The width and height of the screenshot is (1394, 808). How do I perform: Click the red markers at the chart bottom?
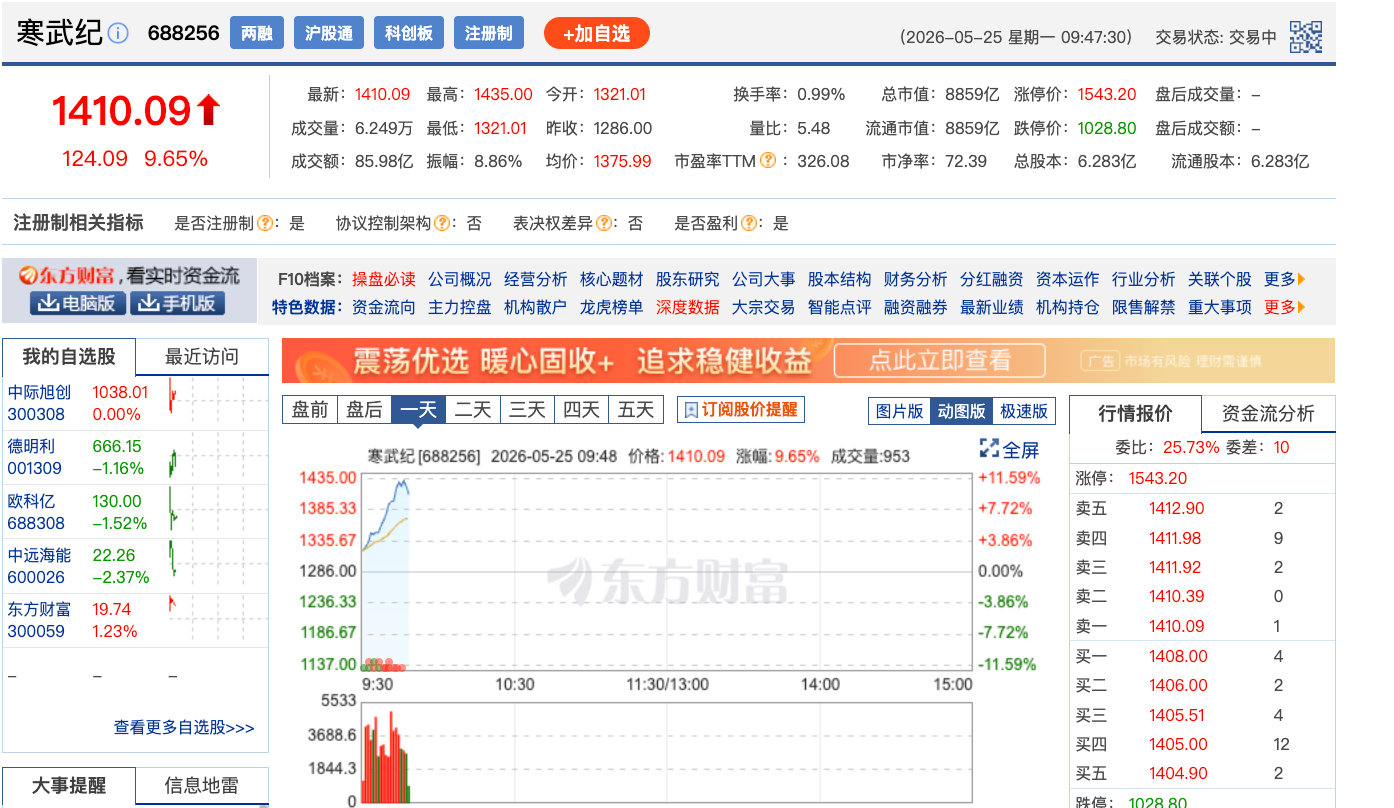point(384,664)
